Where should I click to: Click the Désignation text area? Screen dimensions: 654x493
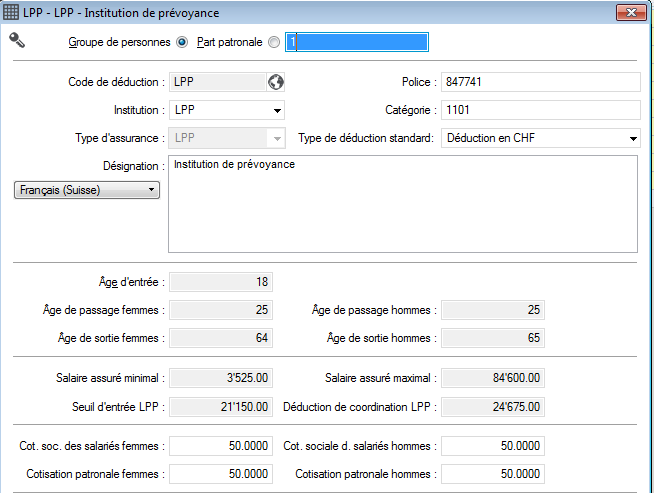[x=403, y=204]
